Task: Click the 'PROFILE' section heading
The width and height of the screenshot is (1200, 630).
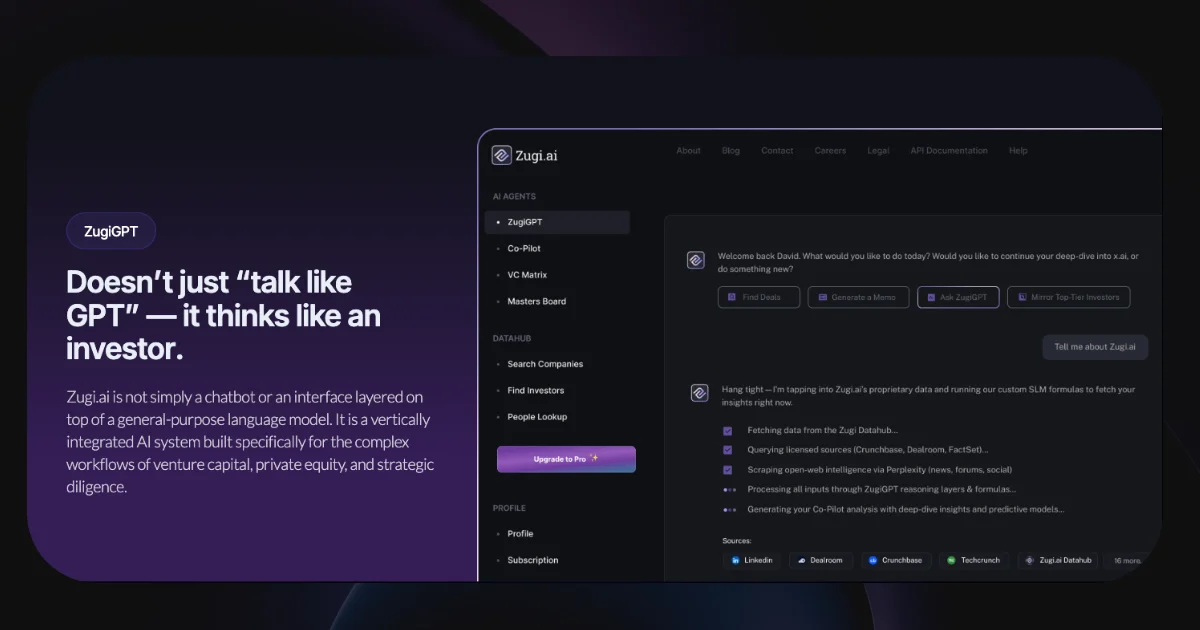Action: point(509,508)
